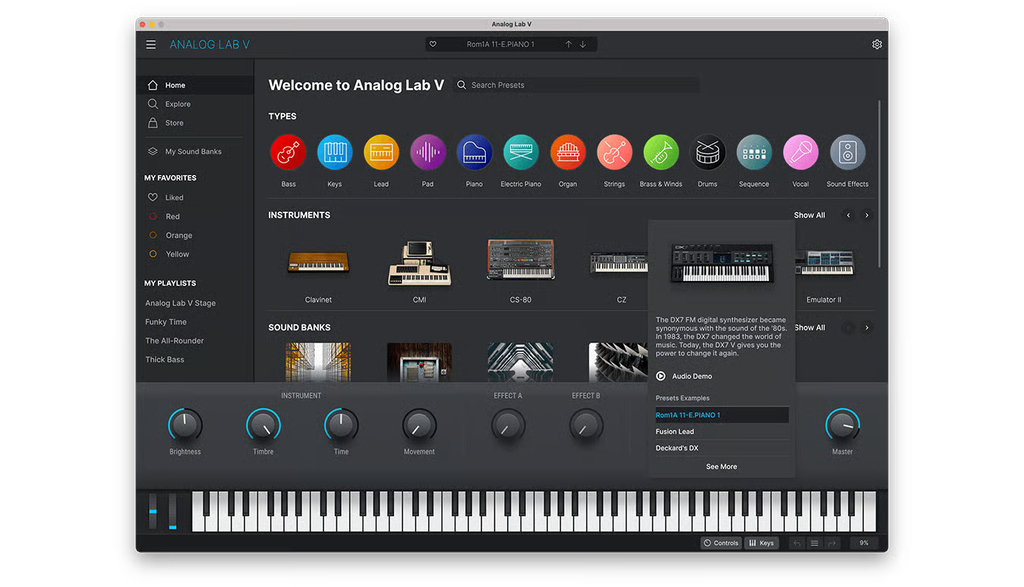Screen dimensions: 1024x587
Task: Open history list icon in bottom bar
Action: click(x=814, y=543)
